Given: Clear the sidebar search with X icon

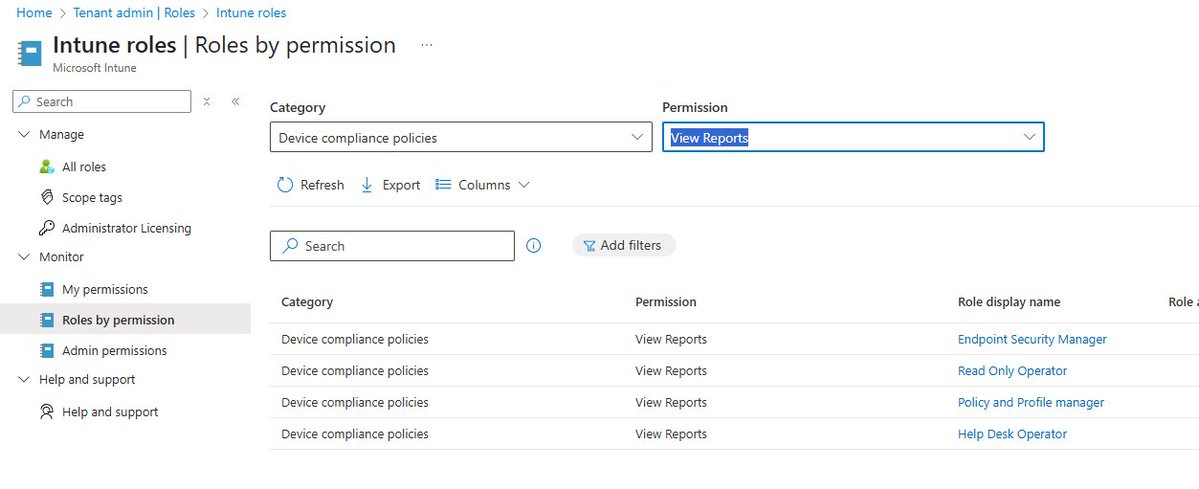Looking at the screenshot, I should (206, 101).
